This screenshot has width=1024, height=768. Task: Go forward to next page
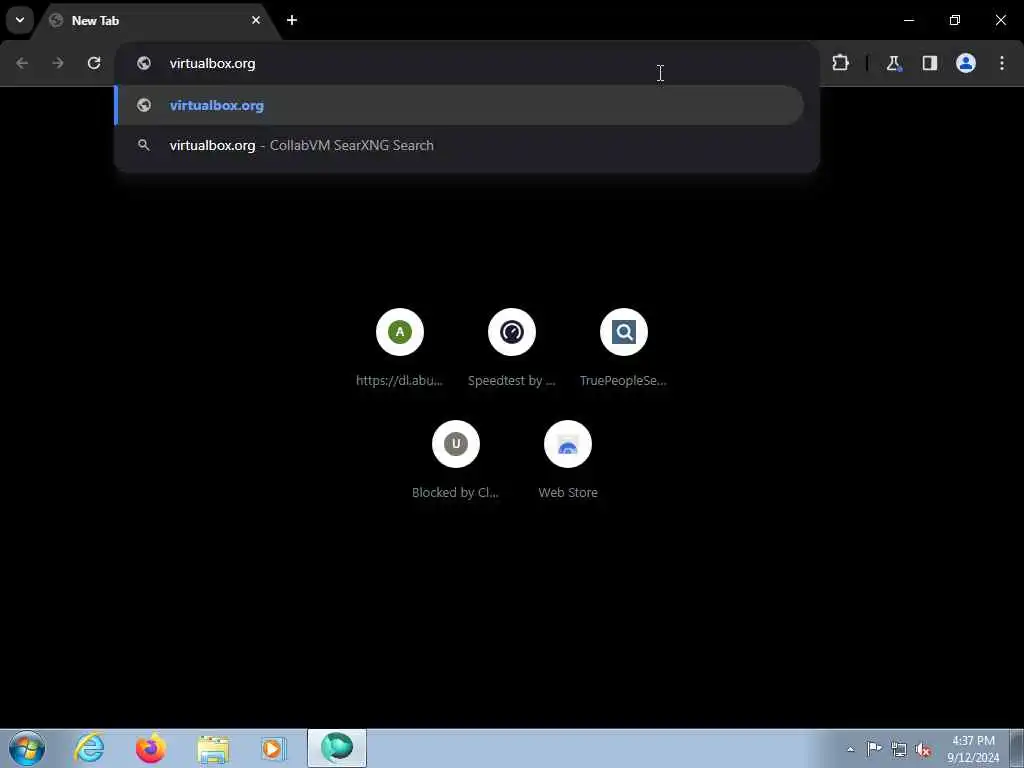pyautogui.click(x=58, y=63)
